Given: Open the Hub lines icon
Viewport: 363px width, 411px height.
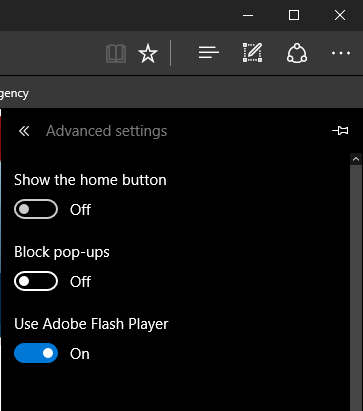Looking at the screenshot, I should [x=209, y=53].
